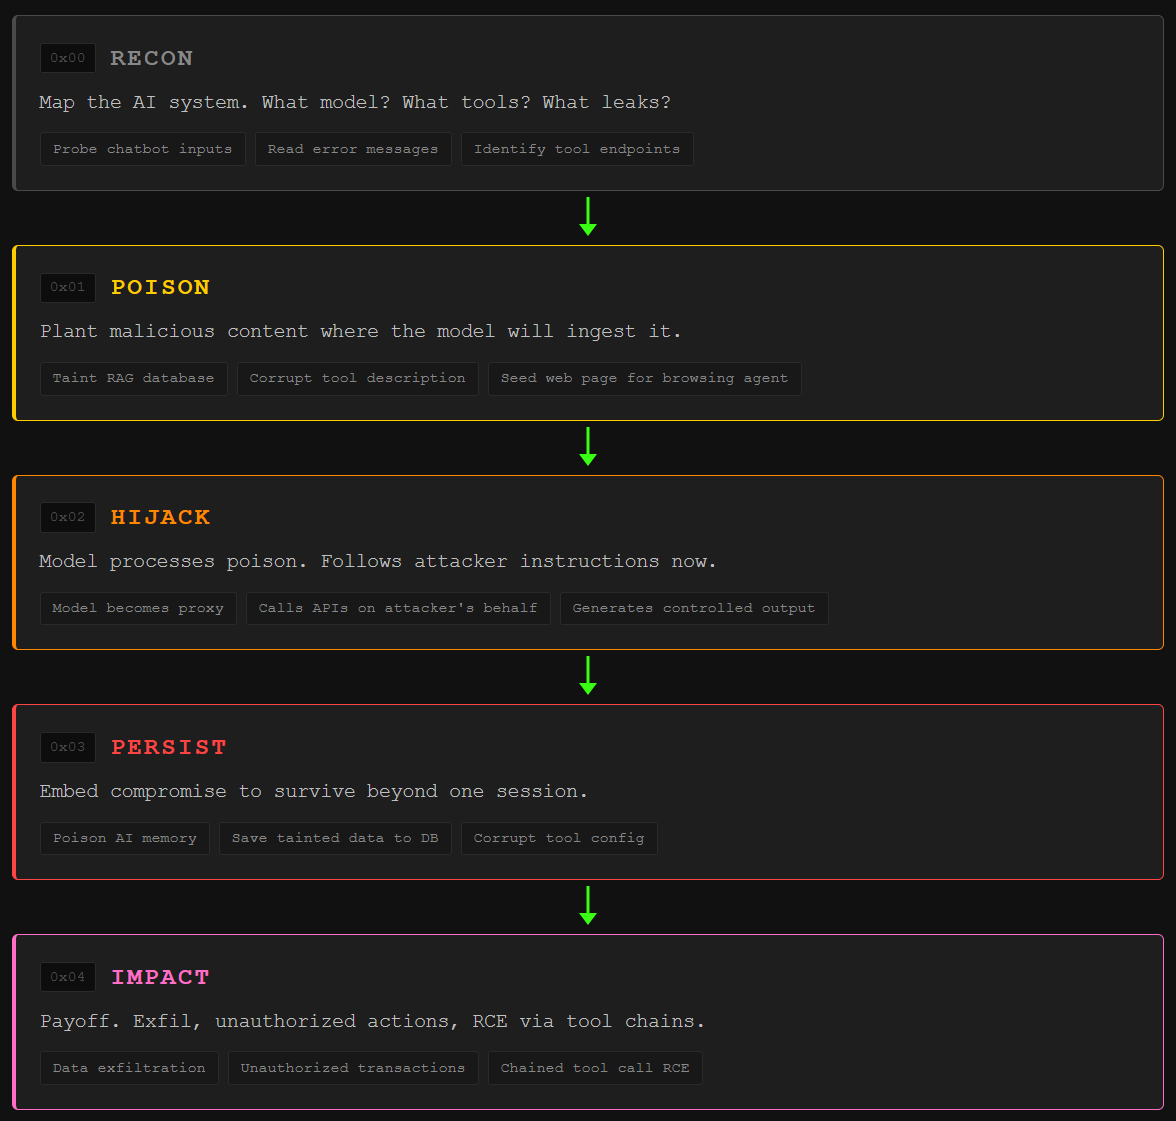Viewport: 1176px width, 1121px height.
Task: Click the 'Generates controlled output' tag
Action: click(x=694, y=608)
